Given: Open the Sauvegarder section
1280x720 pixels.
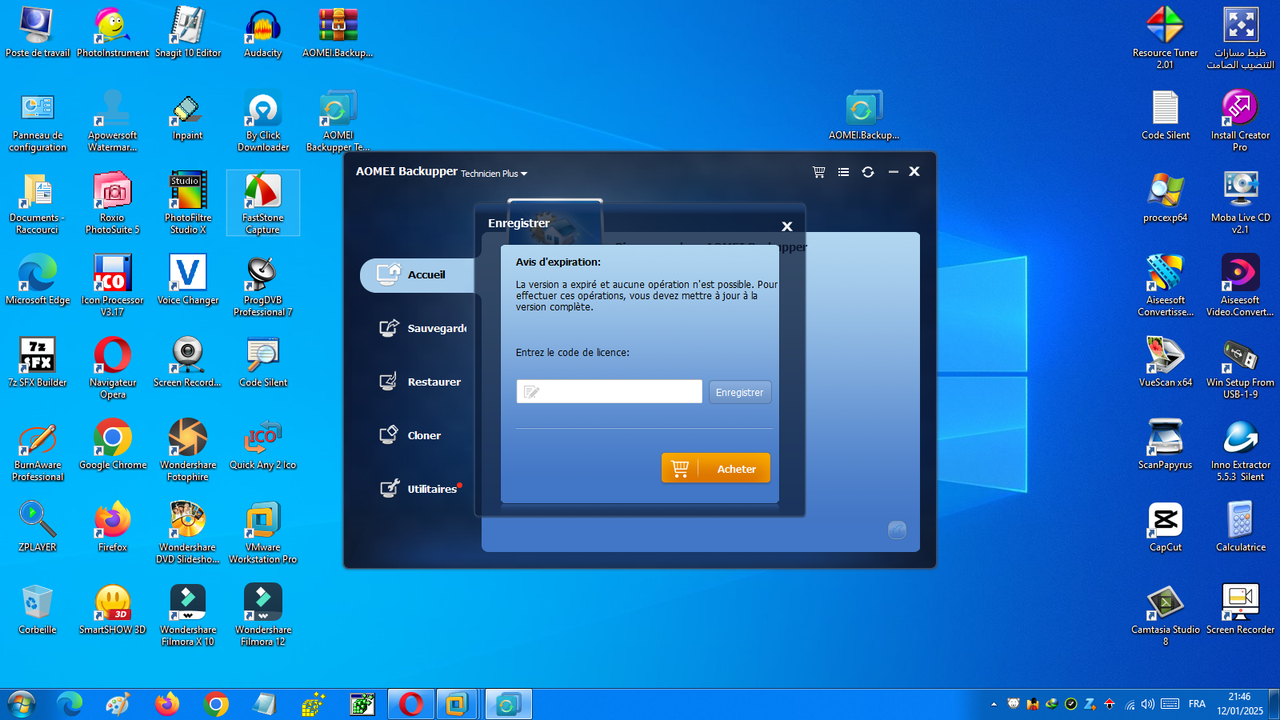Looking at the screenshot, I should [x=422, y=328].
